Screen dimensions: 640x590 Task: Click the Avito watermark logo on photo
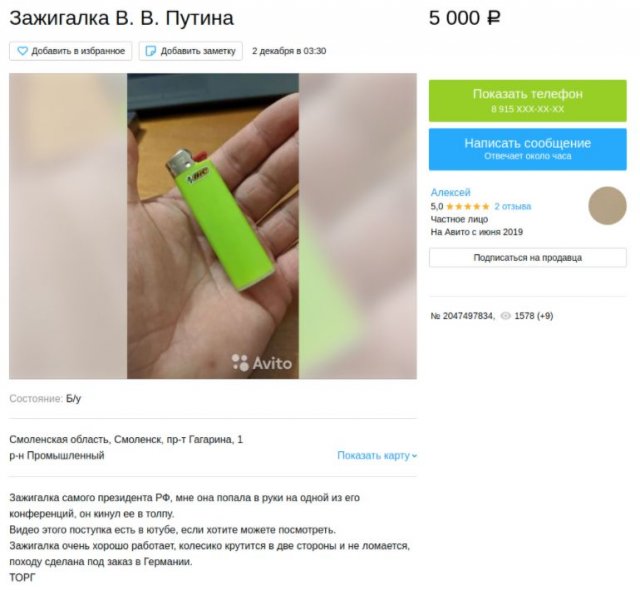(x=262, y=362)
